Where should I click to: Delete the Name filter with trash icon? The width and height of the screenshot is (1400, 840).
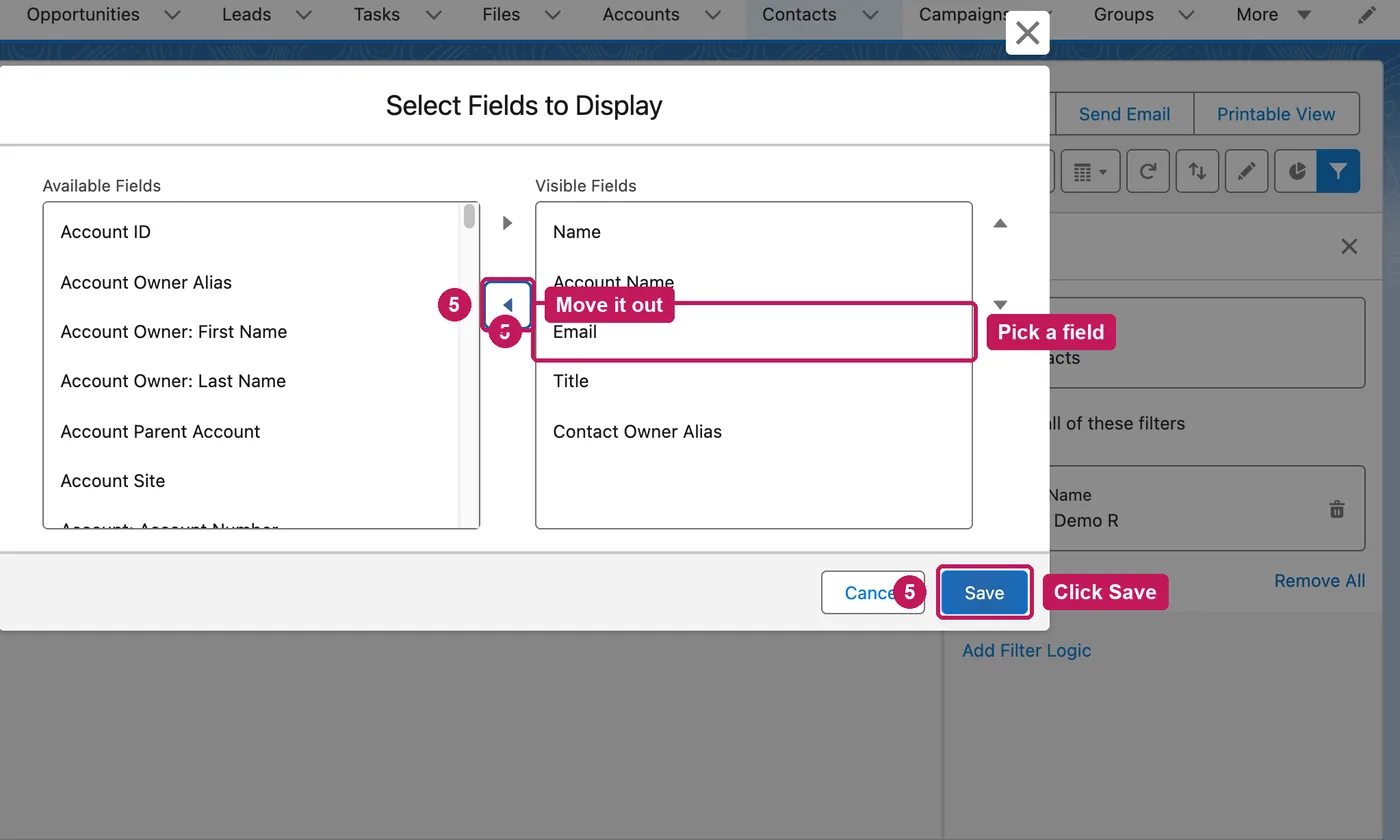point(1336,509)
